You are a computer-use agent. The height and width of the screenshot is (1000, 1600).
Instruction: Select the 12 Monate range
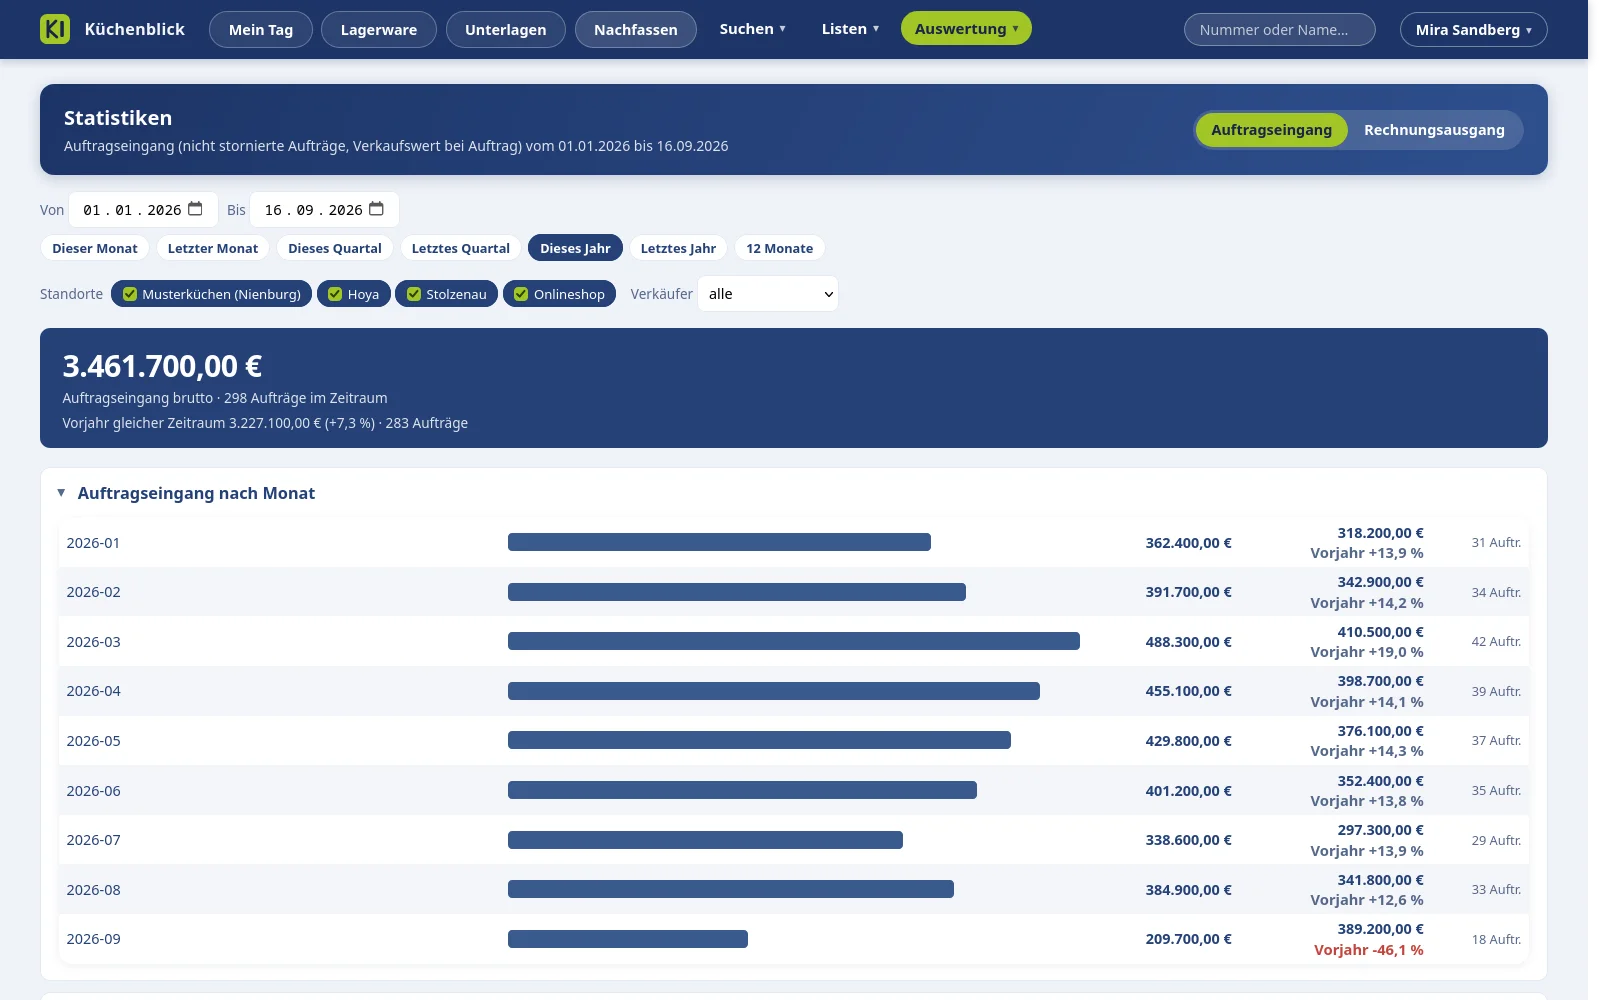(x=780, y=248)
